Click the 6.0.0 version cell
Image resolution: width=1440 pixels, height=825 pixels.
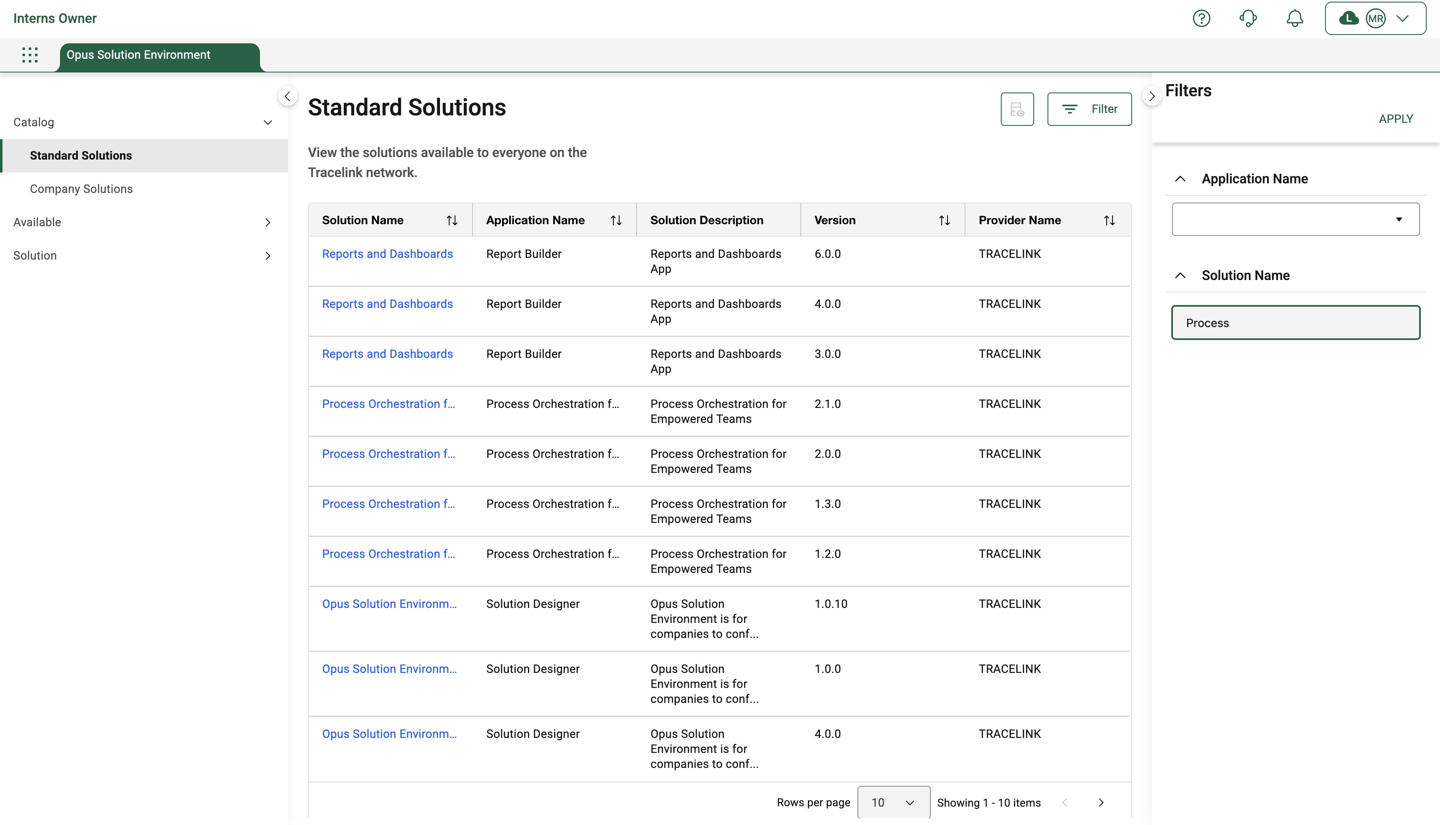[827, 254]
